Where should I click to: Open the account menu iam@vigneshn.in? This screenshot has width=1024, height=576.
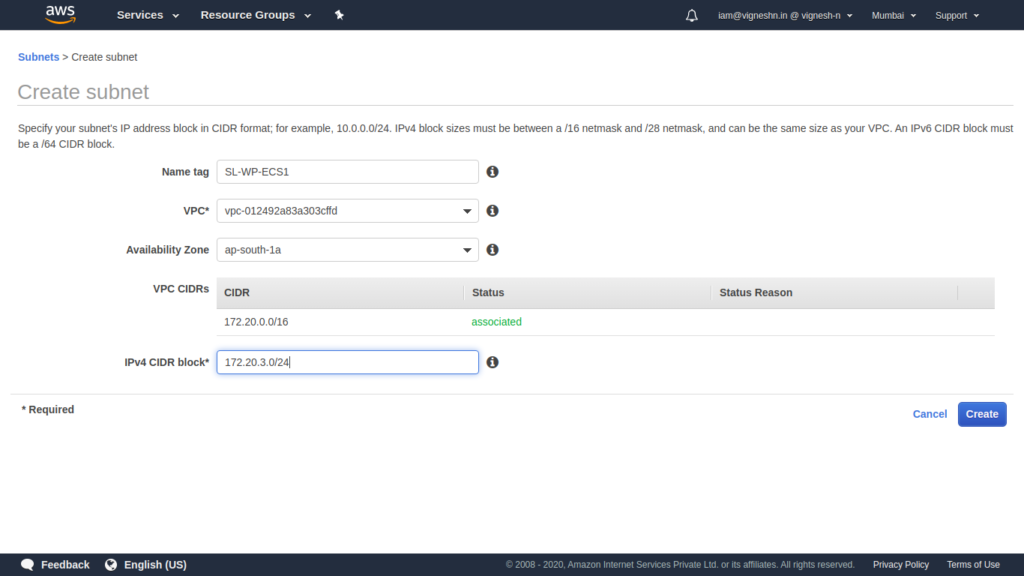785,15
